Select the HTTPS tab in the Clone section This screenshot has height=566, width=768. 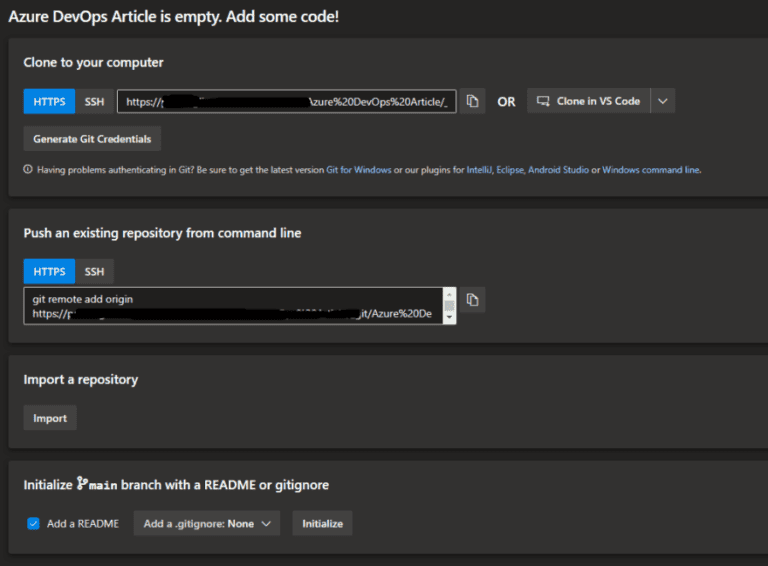49,101
